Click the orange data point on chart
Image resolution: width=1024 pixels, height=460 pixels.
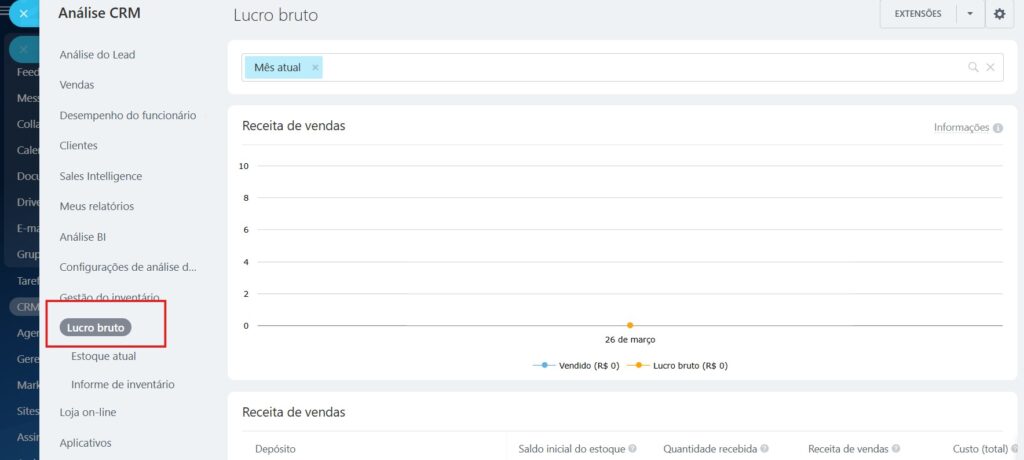[x=630, y=325]
